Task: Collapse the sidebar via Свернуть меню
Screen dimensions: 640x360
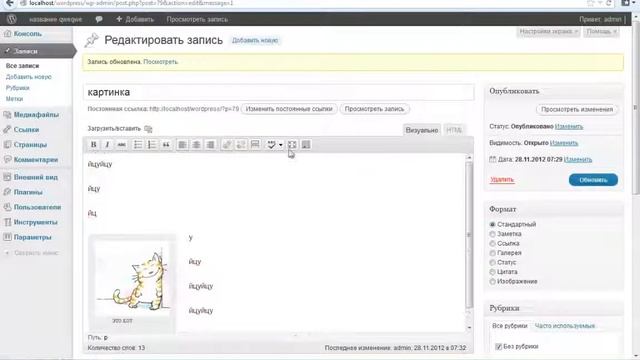Action: coord(32,253)
